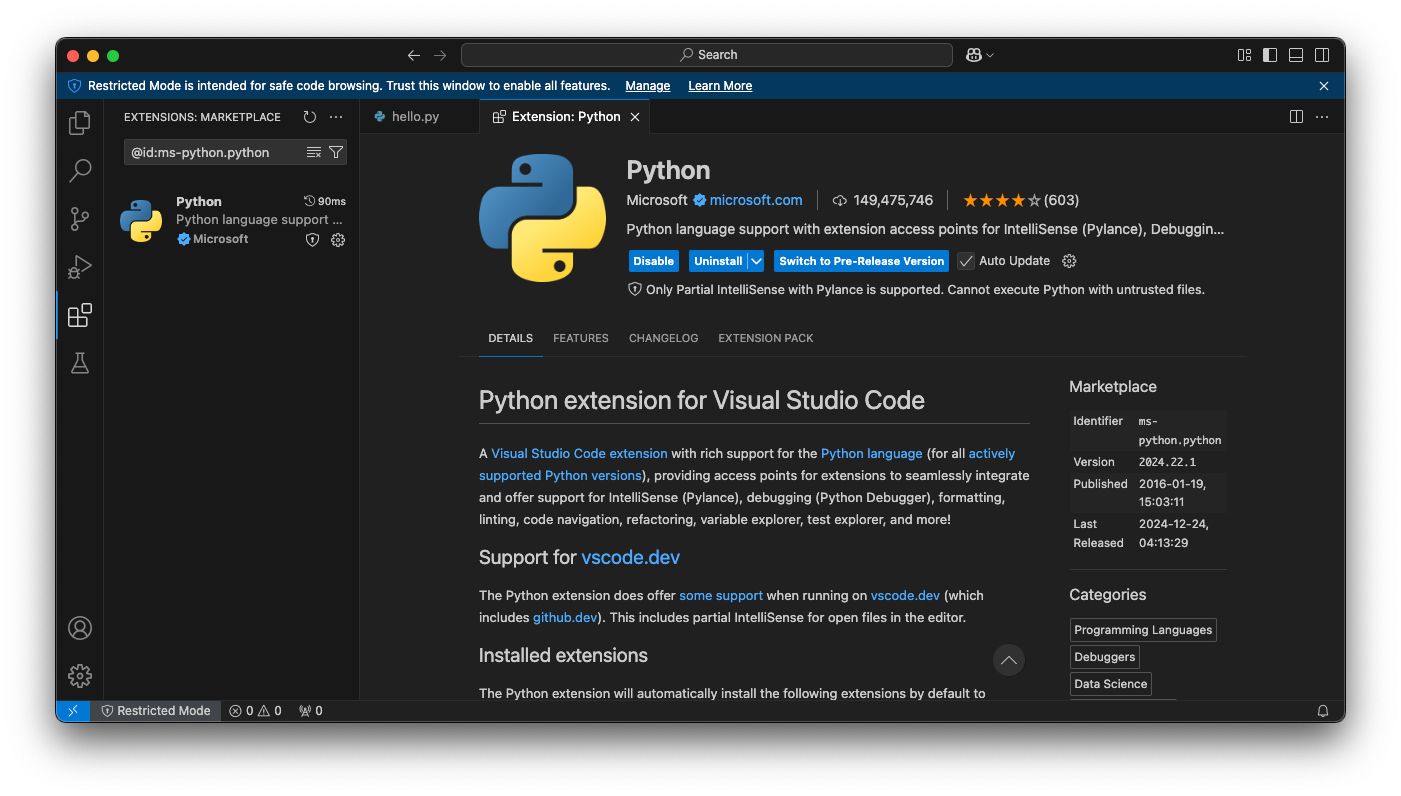This screenshot has height=796, width=1401.
Task: Click the title bar Search box
Action: click(x=707, y=55)
